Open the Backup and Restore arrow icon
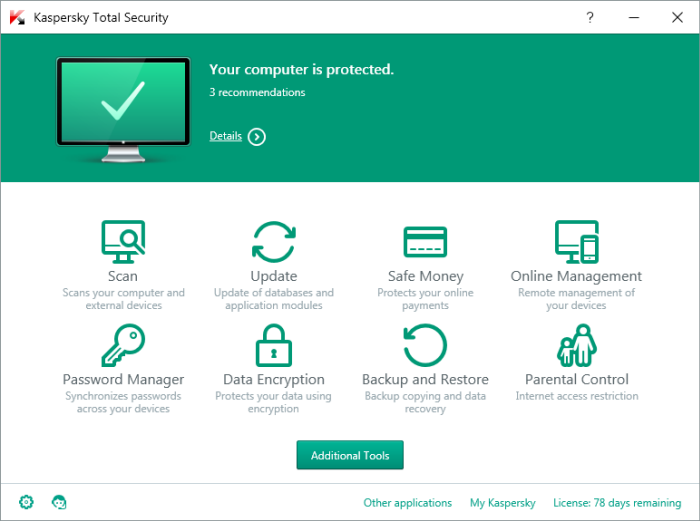700x521 pixels. [425, 345]
